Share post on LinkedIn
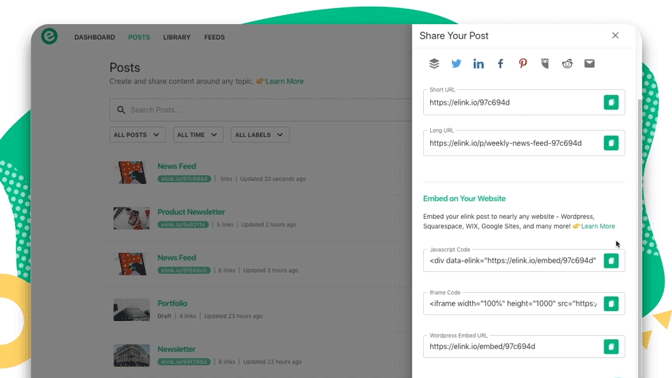The width and height of the screenshot is (672, 378). pyautogui.click(x=478, y=64)
